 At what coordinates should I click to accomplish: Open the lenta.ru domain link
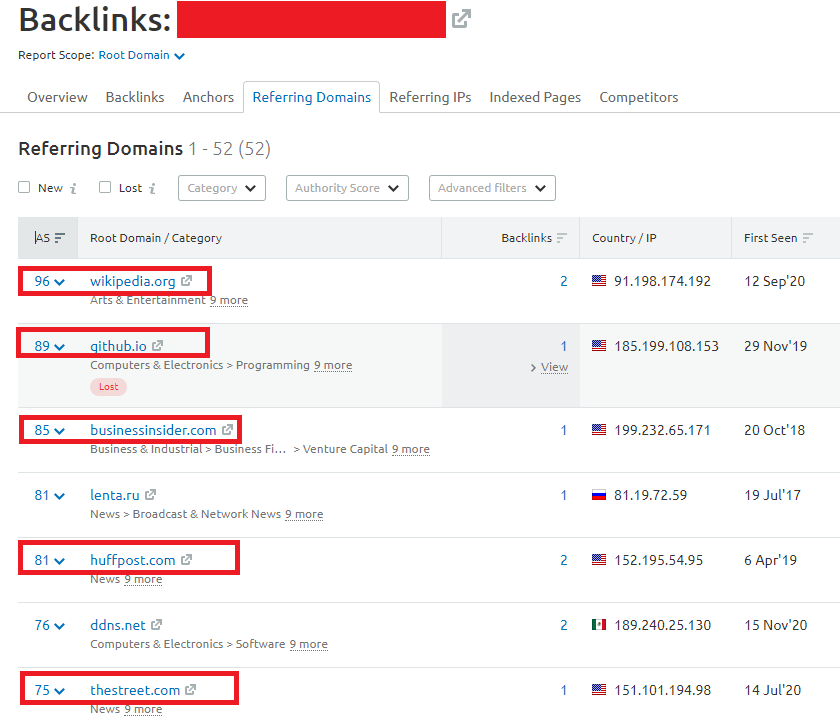(x=115, y=495)
